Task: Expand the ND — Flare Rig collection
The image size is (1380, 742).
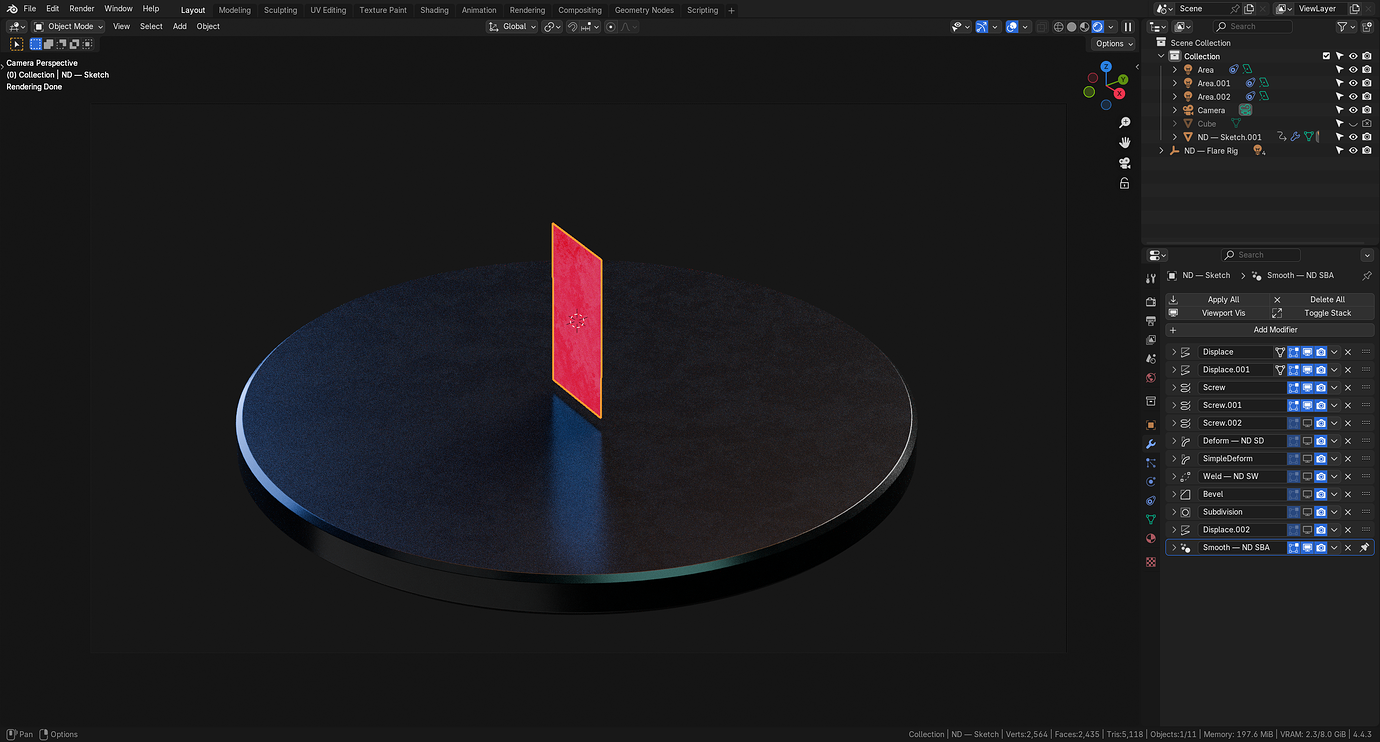Action: tap(1162, 151)
